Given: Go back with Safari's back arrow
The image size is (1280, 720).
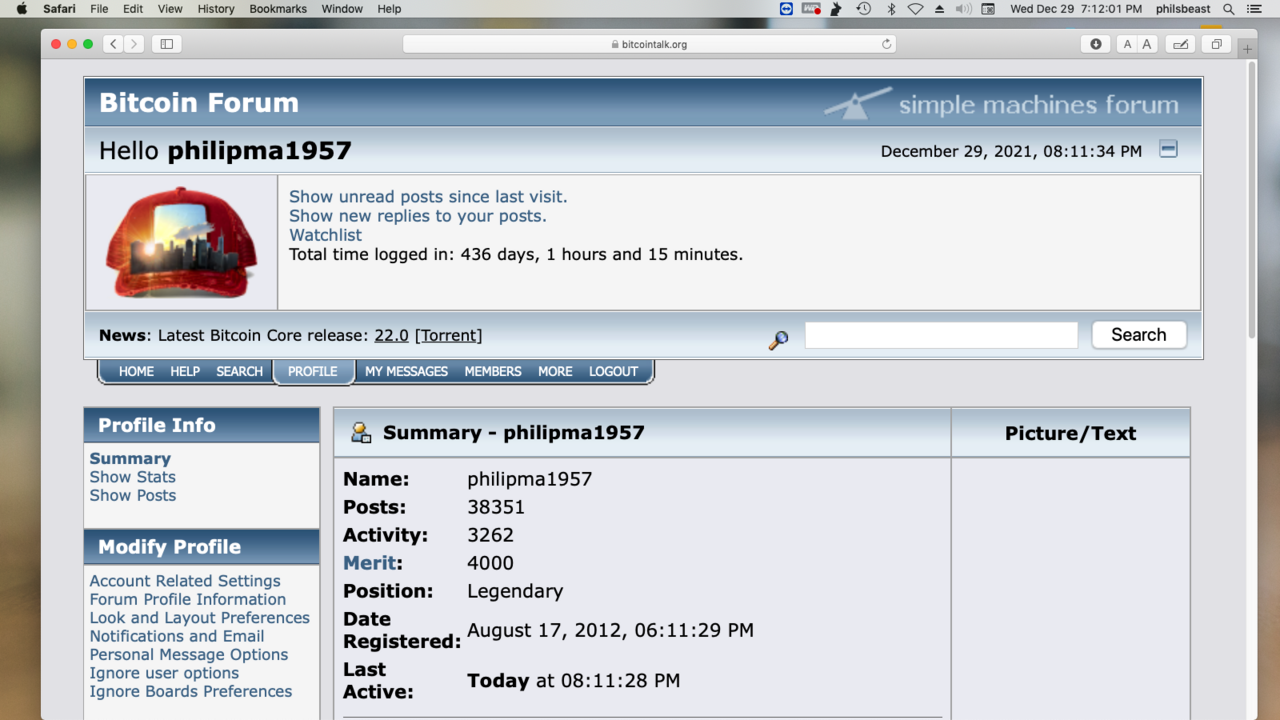Looking at the screenshot, I should pyautogui.click(x=113, y=44).
